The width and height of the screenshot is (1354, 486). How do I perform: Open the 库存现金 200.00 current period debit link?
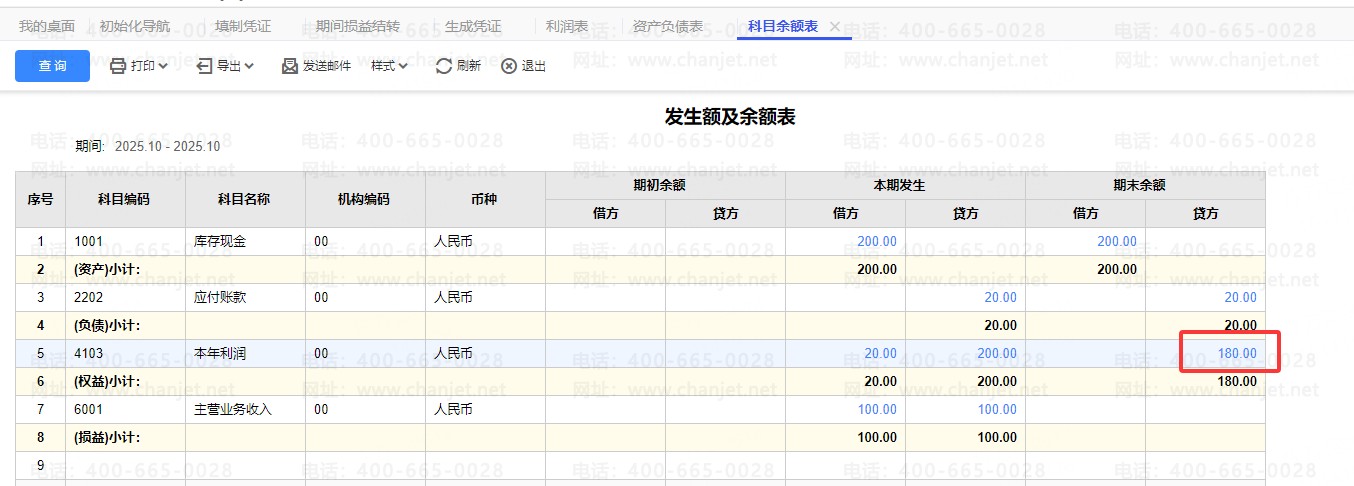click(876, 241)
